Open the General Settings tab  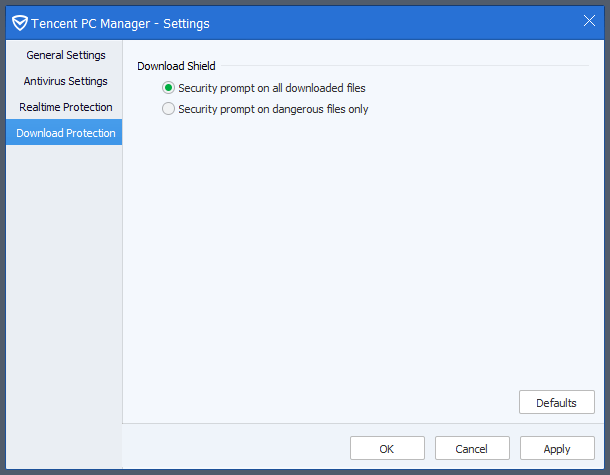click(x=65, y=55)
